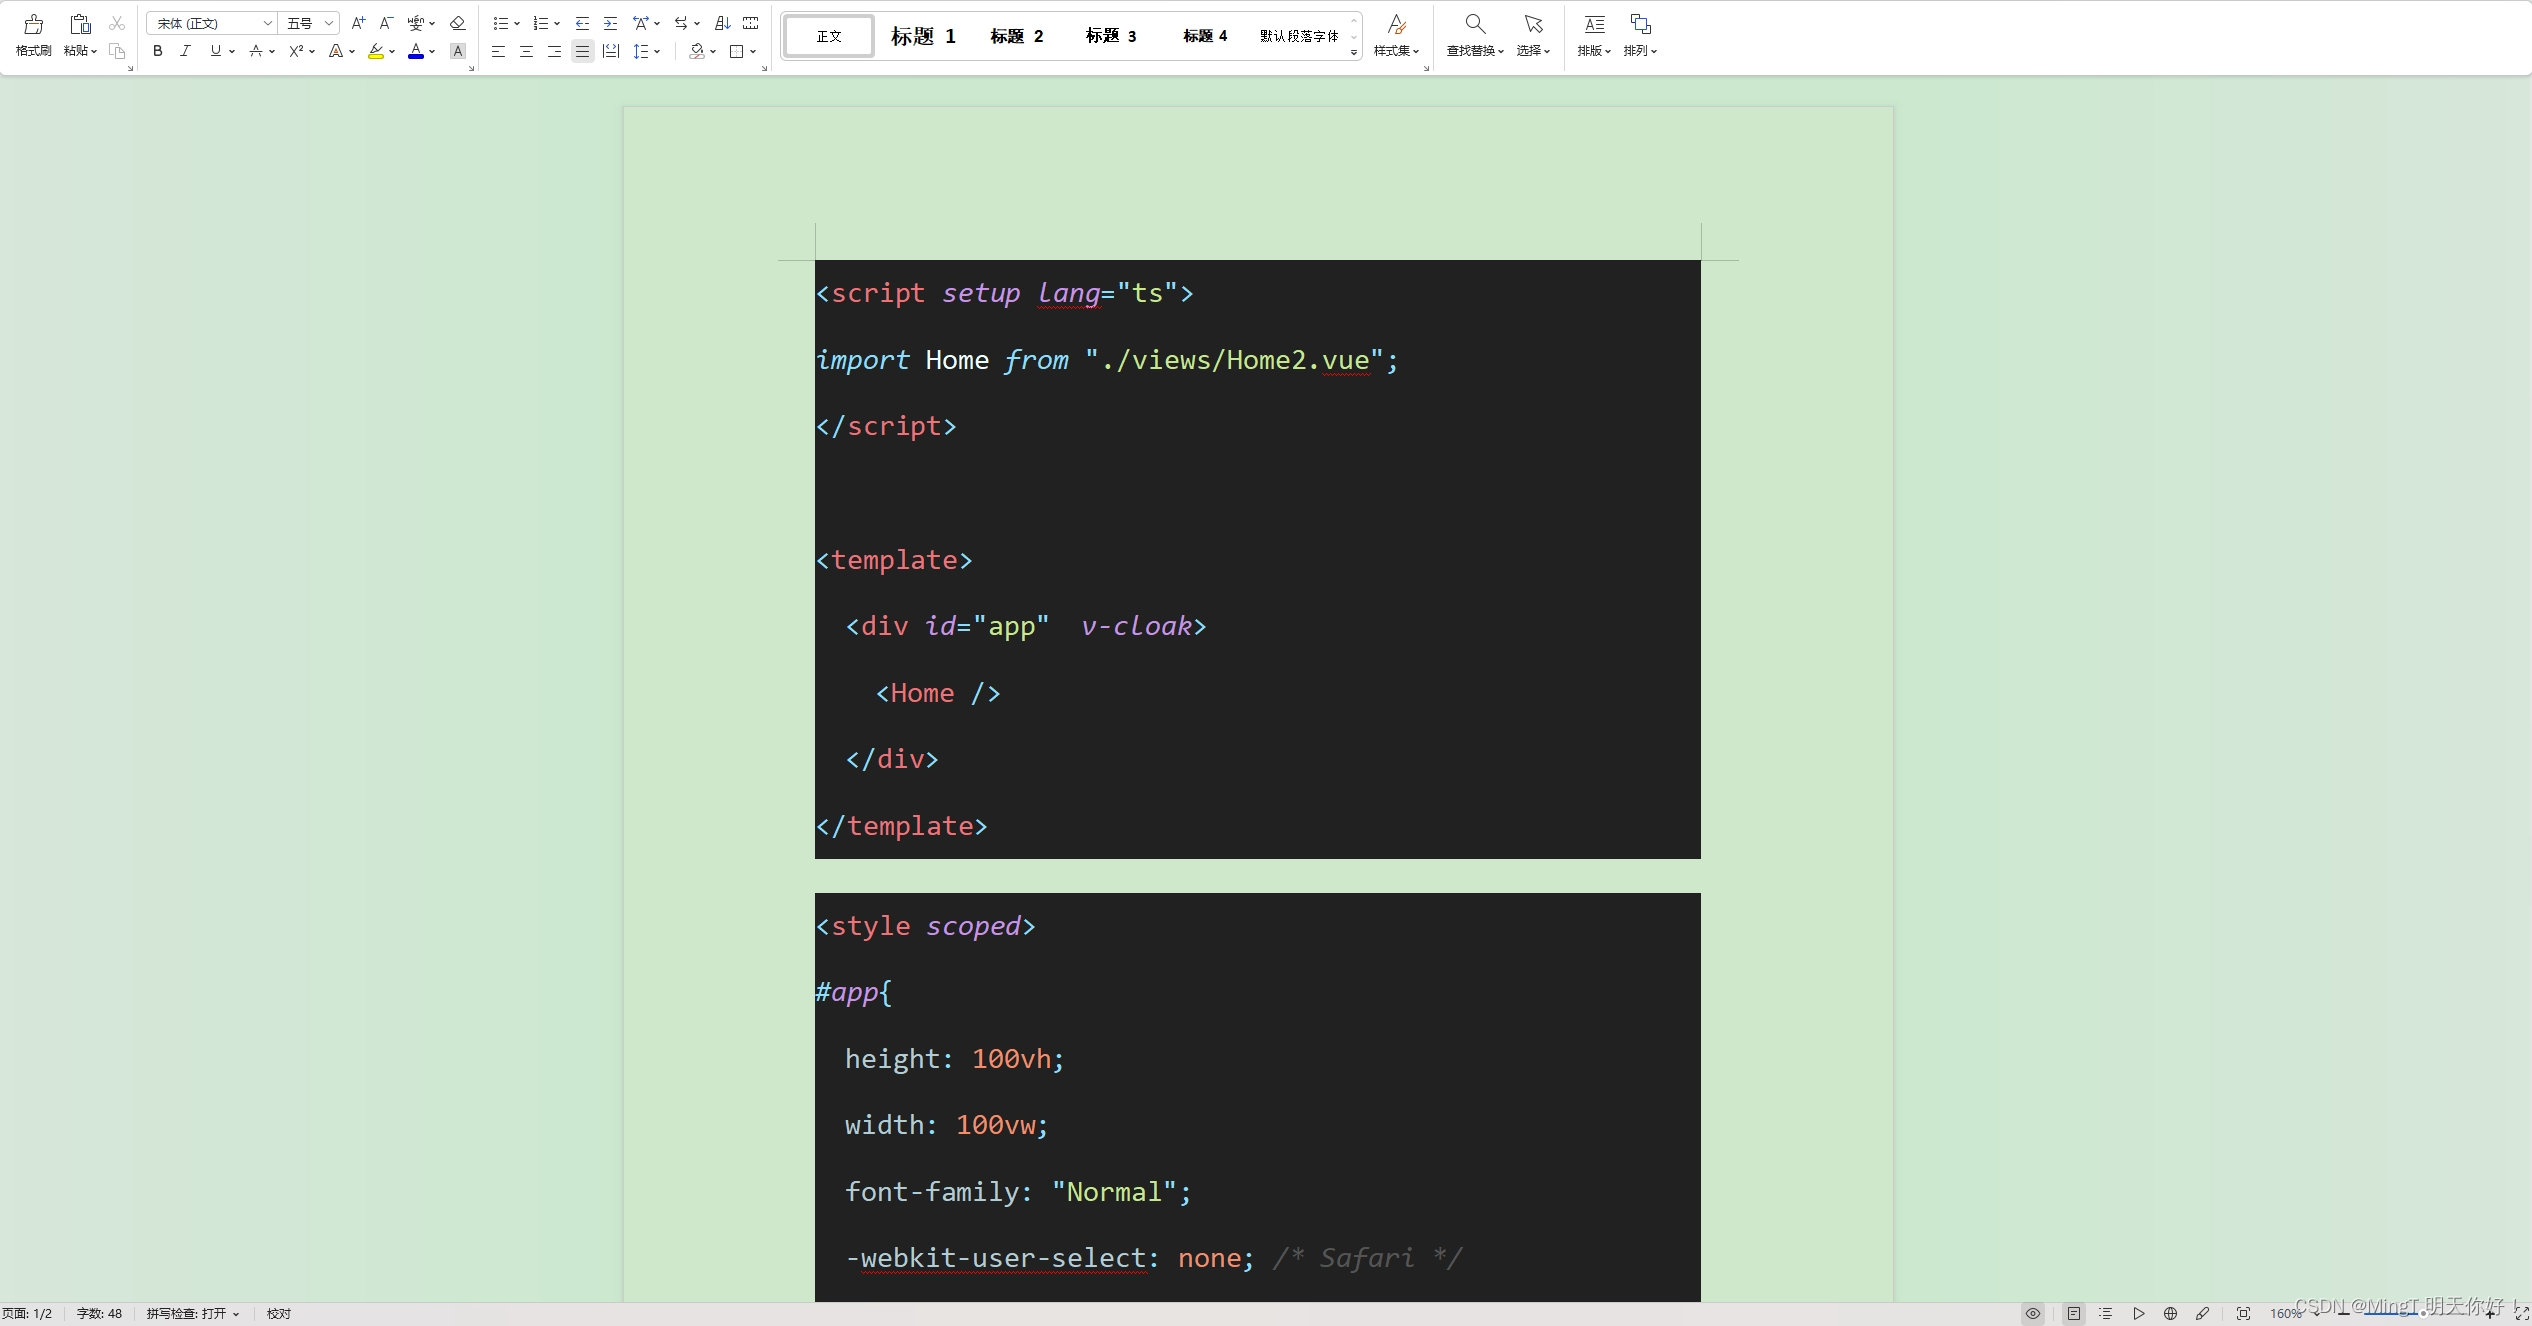Click the 校对 proofreading button
This screenshot has height=1326, width=2532.
[x=279, y=1314]
